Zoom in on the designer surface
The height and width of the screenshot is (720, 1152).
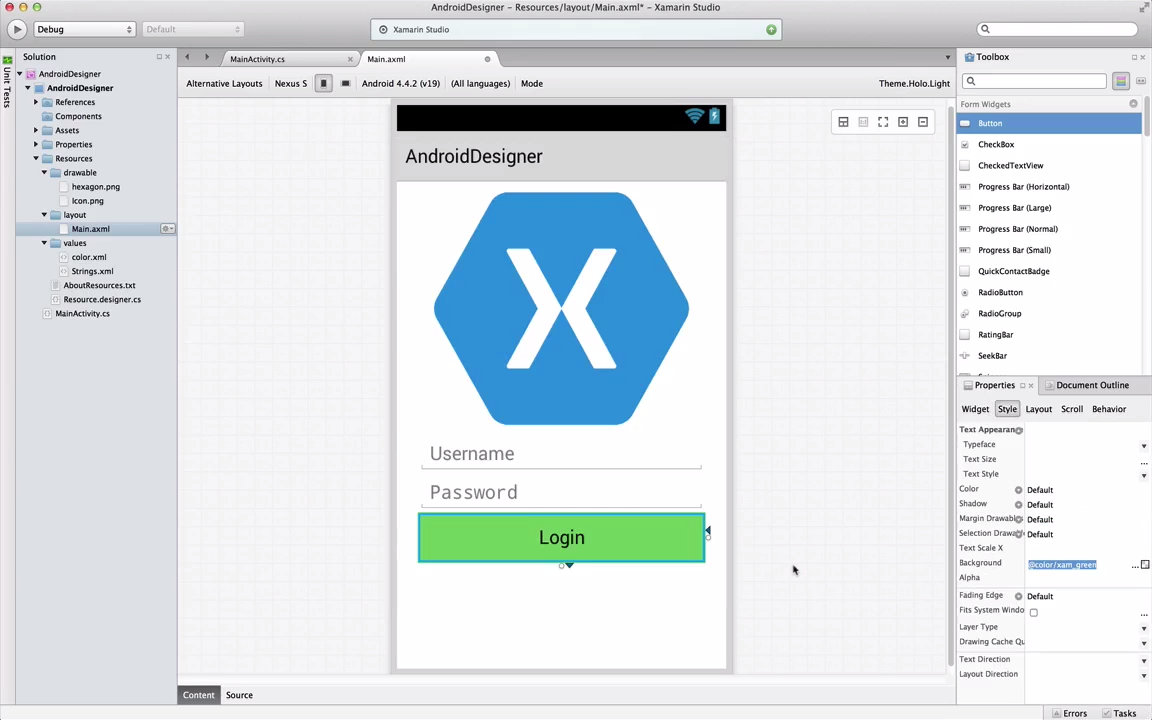(903, 122)
